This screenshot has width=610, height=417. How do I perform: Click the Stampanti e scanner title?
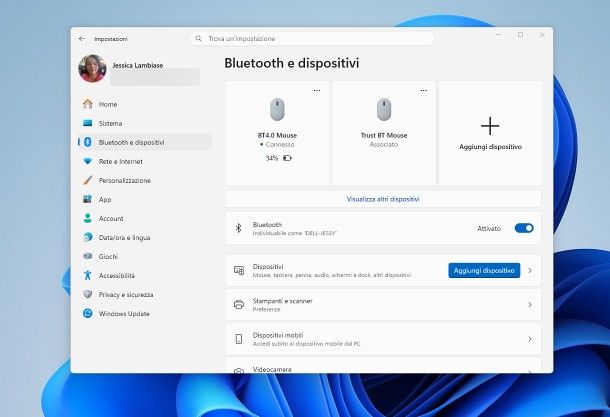[282, 301]
